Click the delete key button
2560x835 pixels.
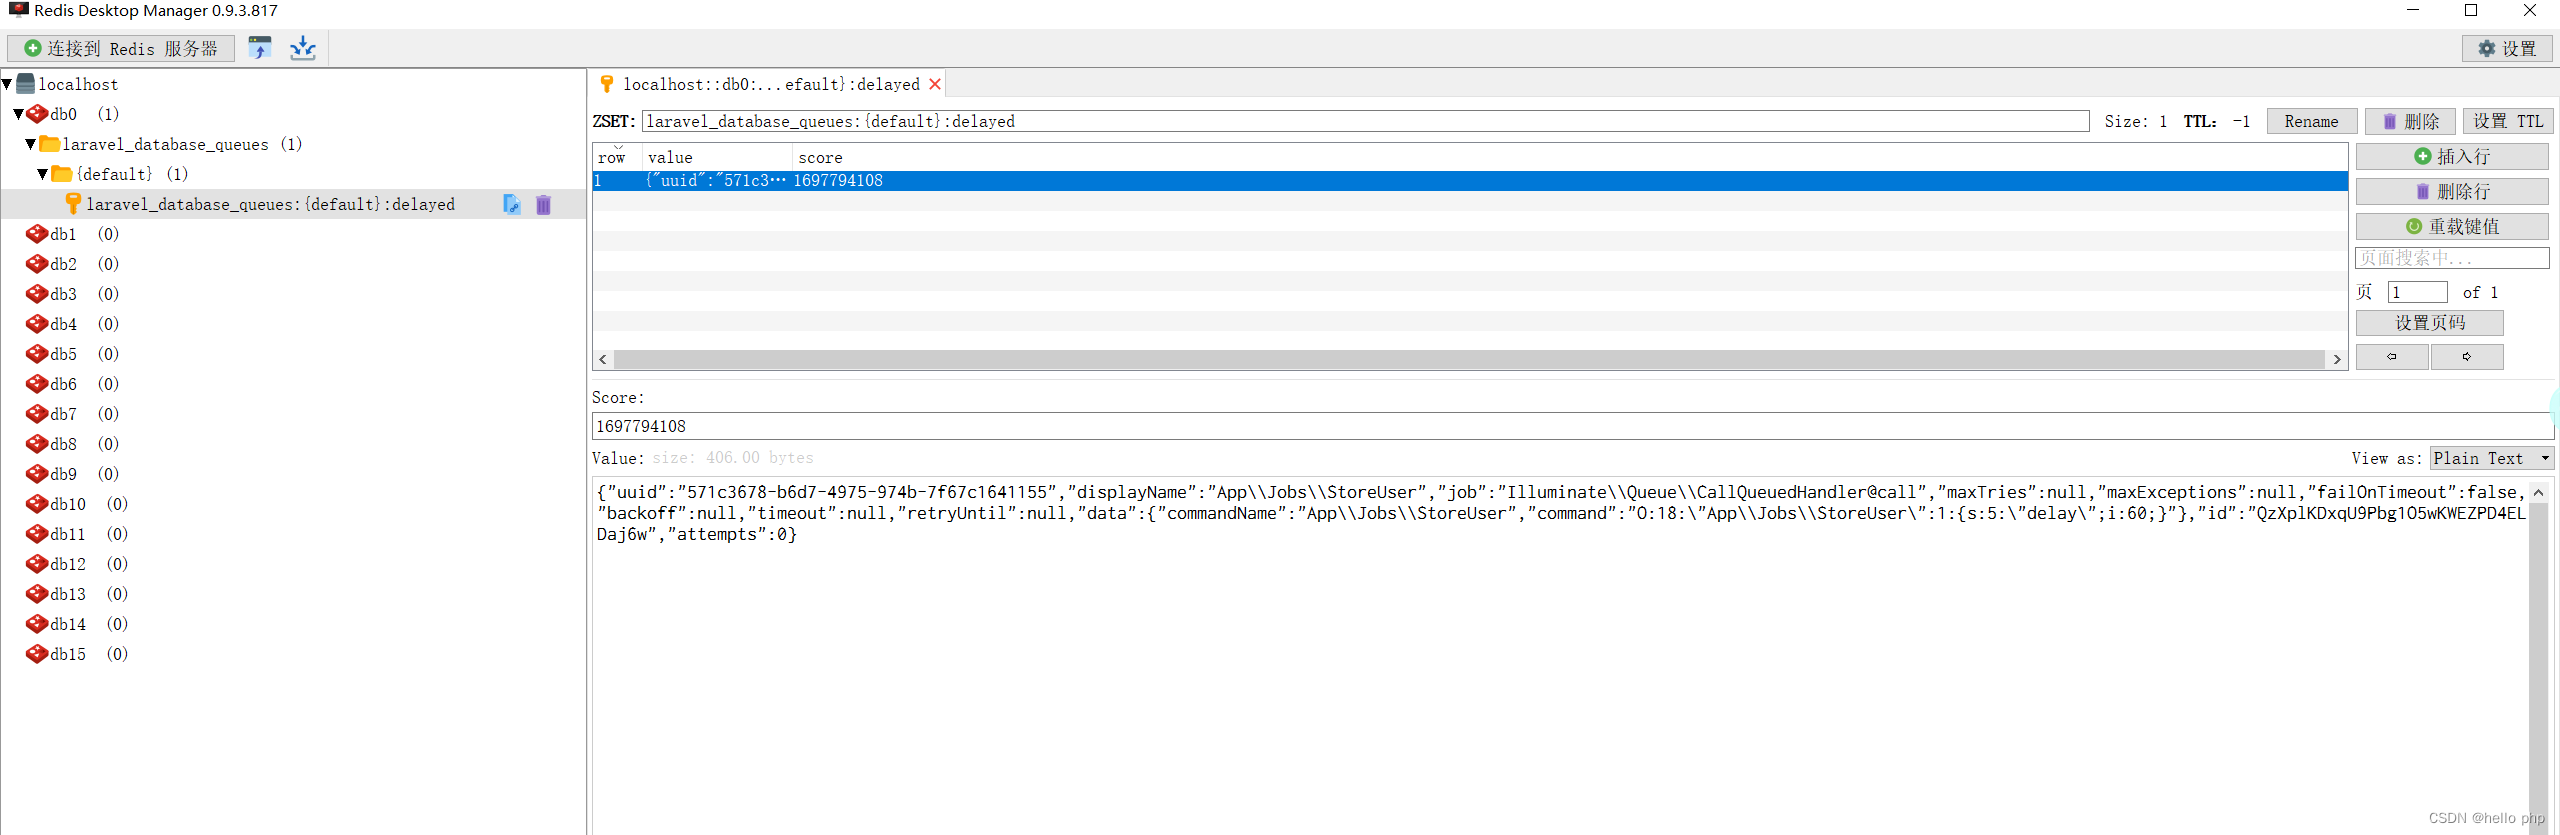click(x=2410, y=121)
